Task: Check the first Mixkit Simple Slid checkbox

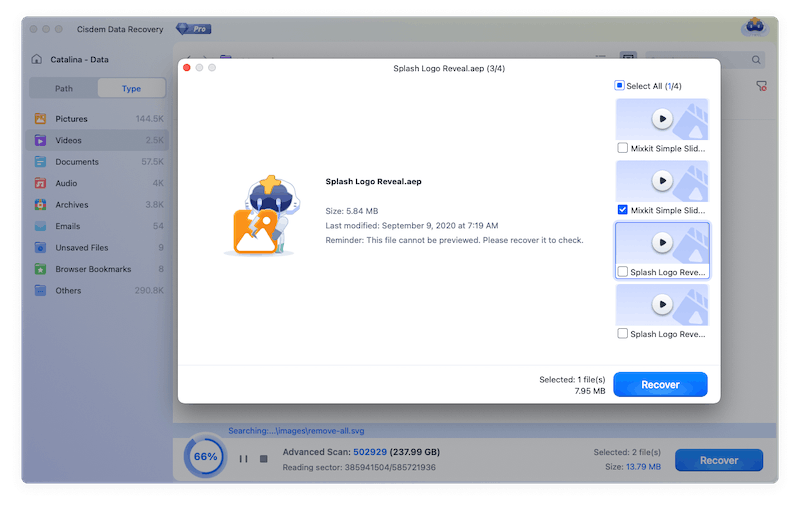Action: pos(622,148)
